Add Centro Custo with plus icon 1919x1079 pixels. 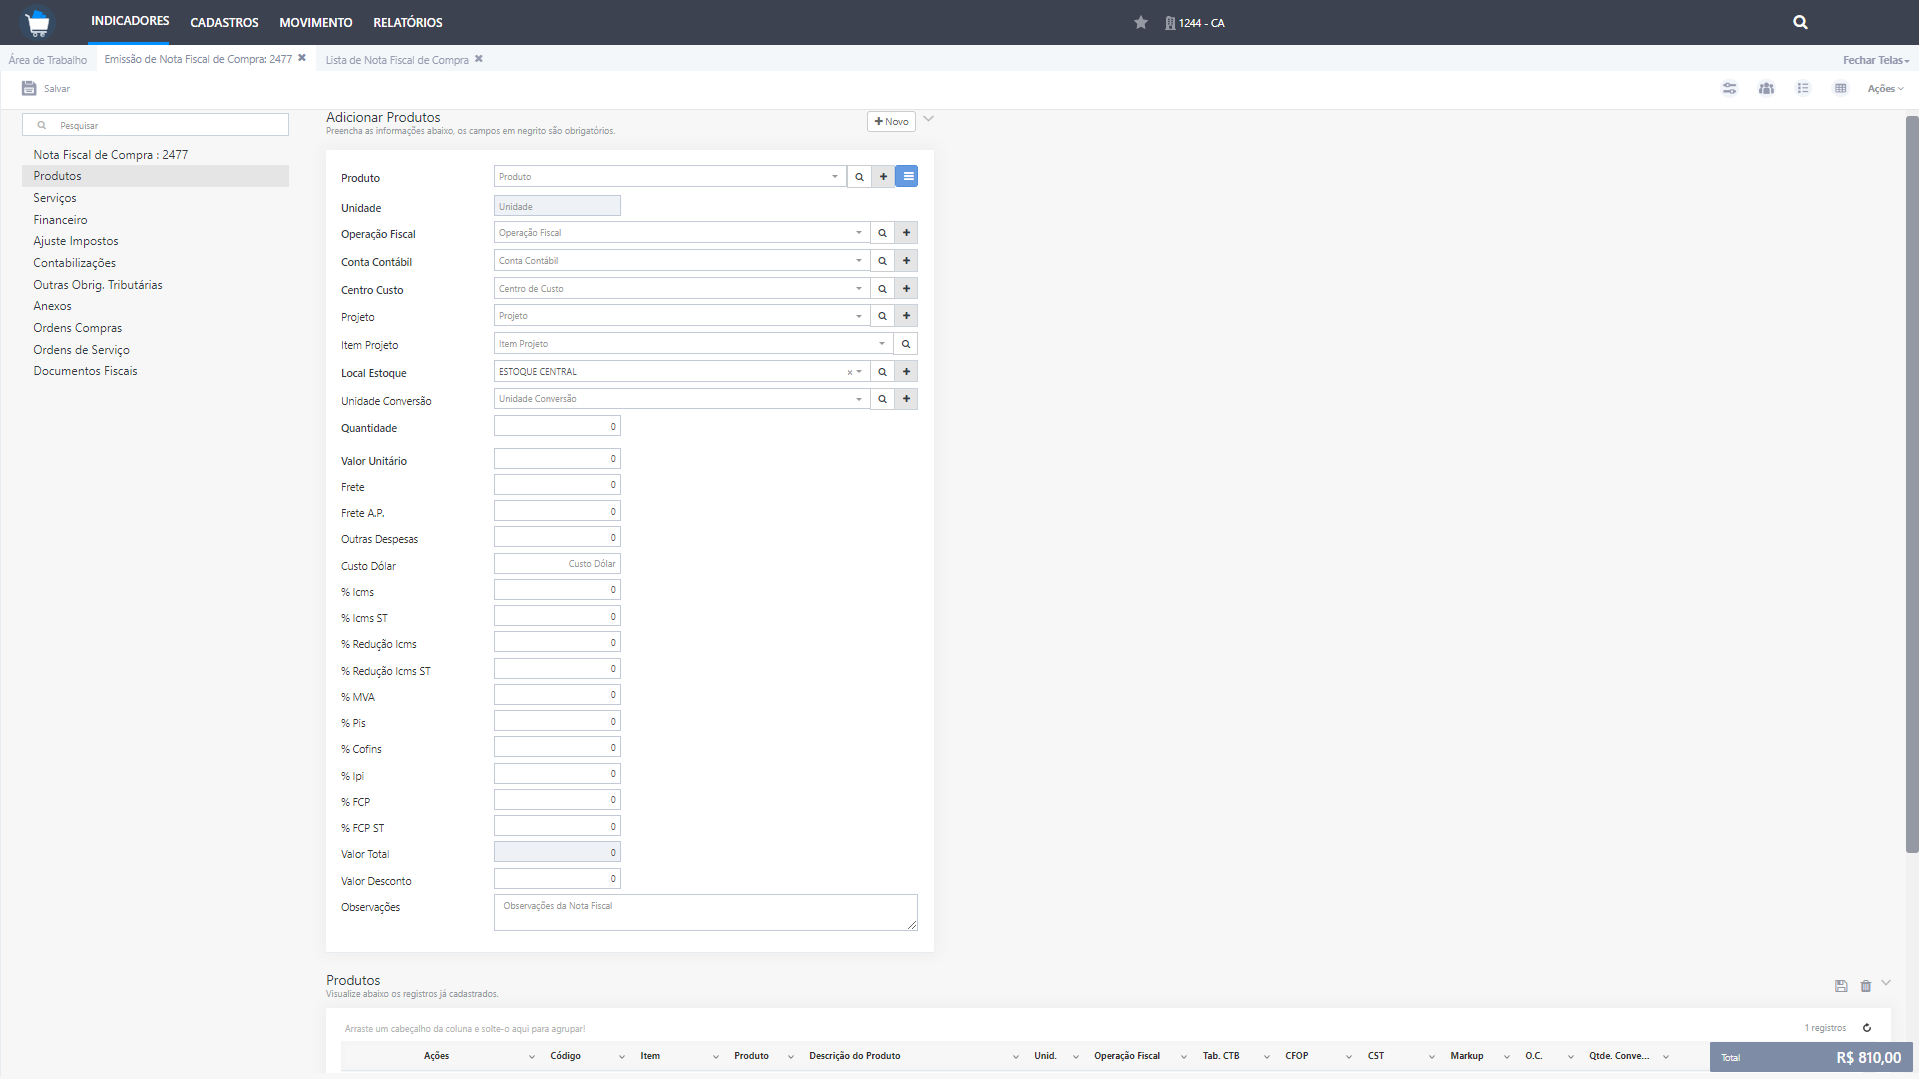906,289
